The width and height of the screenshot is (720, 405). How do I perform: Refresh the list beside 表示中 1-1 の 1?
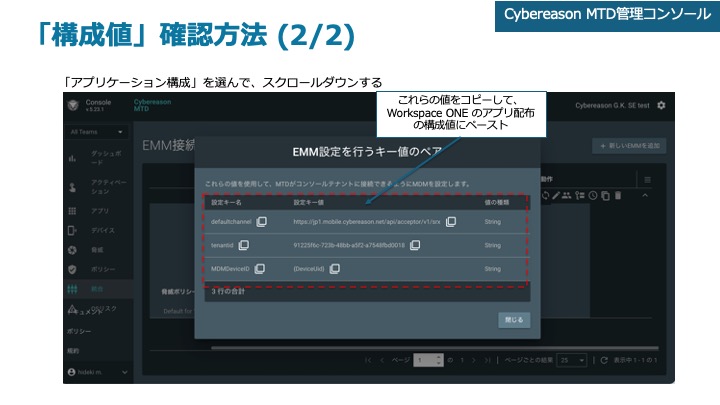pyautogui.click(x=604, y=360)
